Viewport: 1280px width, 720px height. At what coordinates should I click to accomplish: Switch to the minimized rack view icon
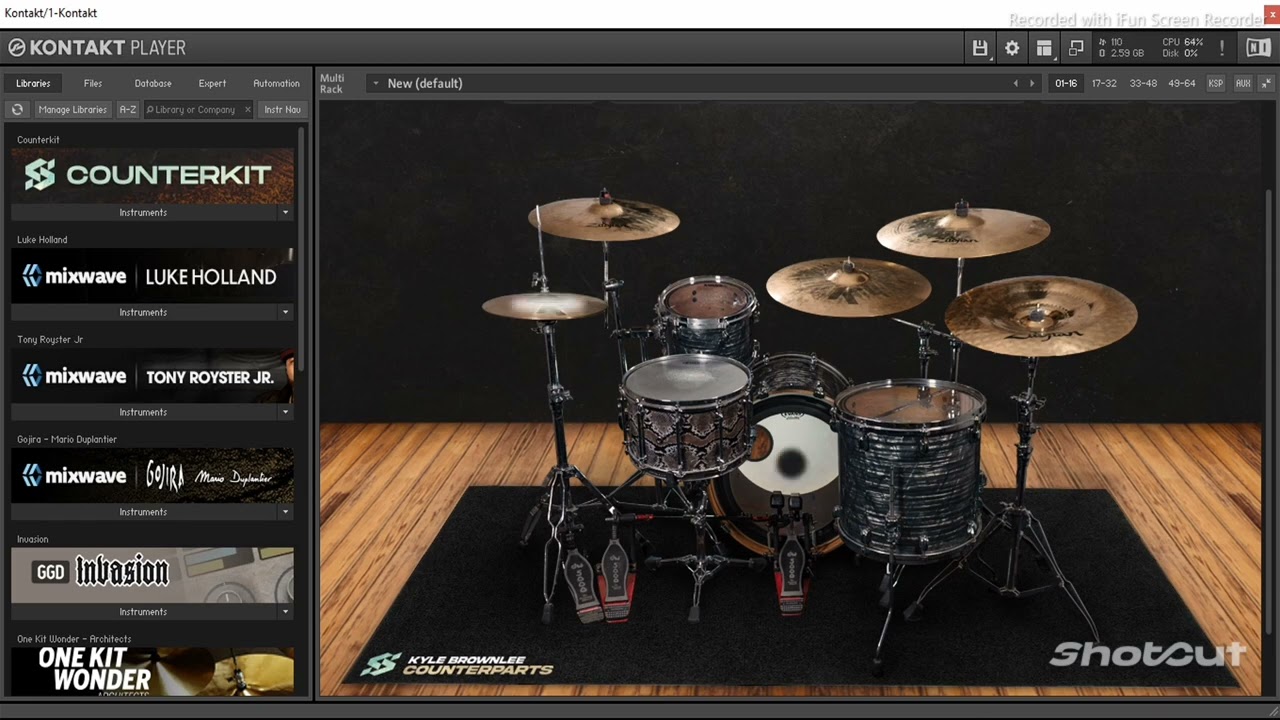click(x=1076, y=48)
